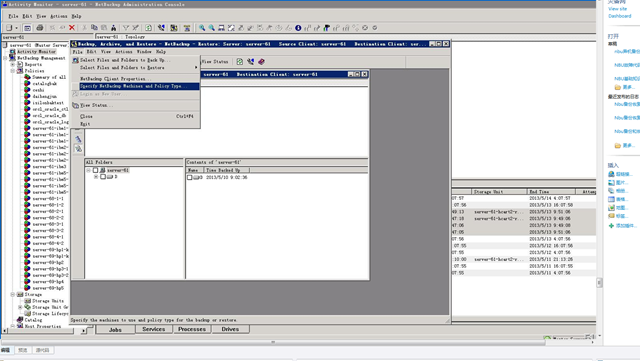
Task: Choose Select Files and Folders to Back Up
Action: [x=136, y=60]
